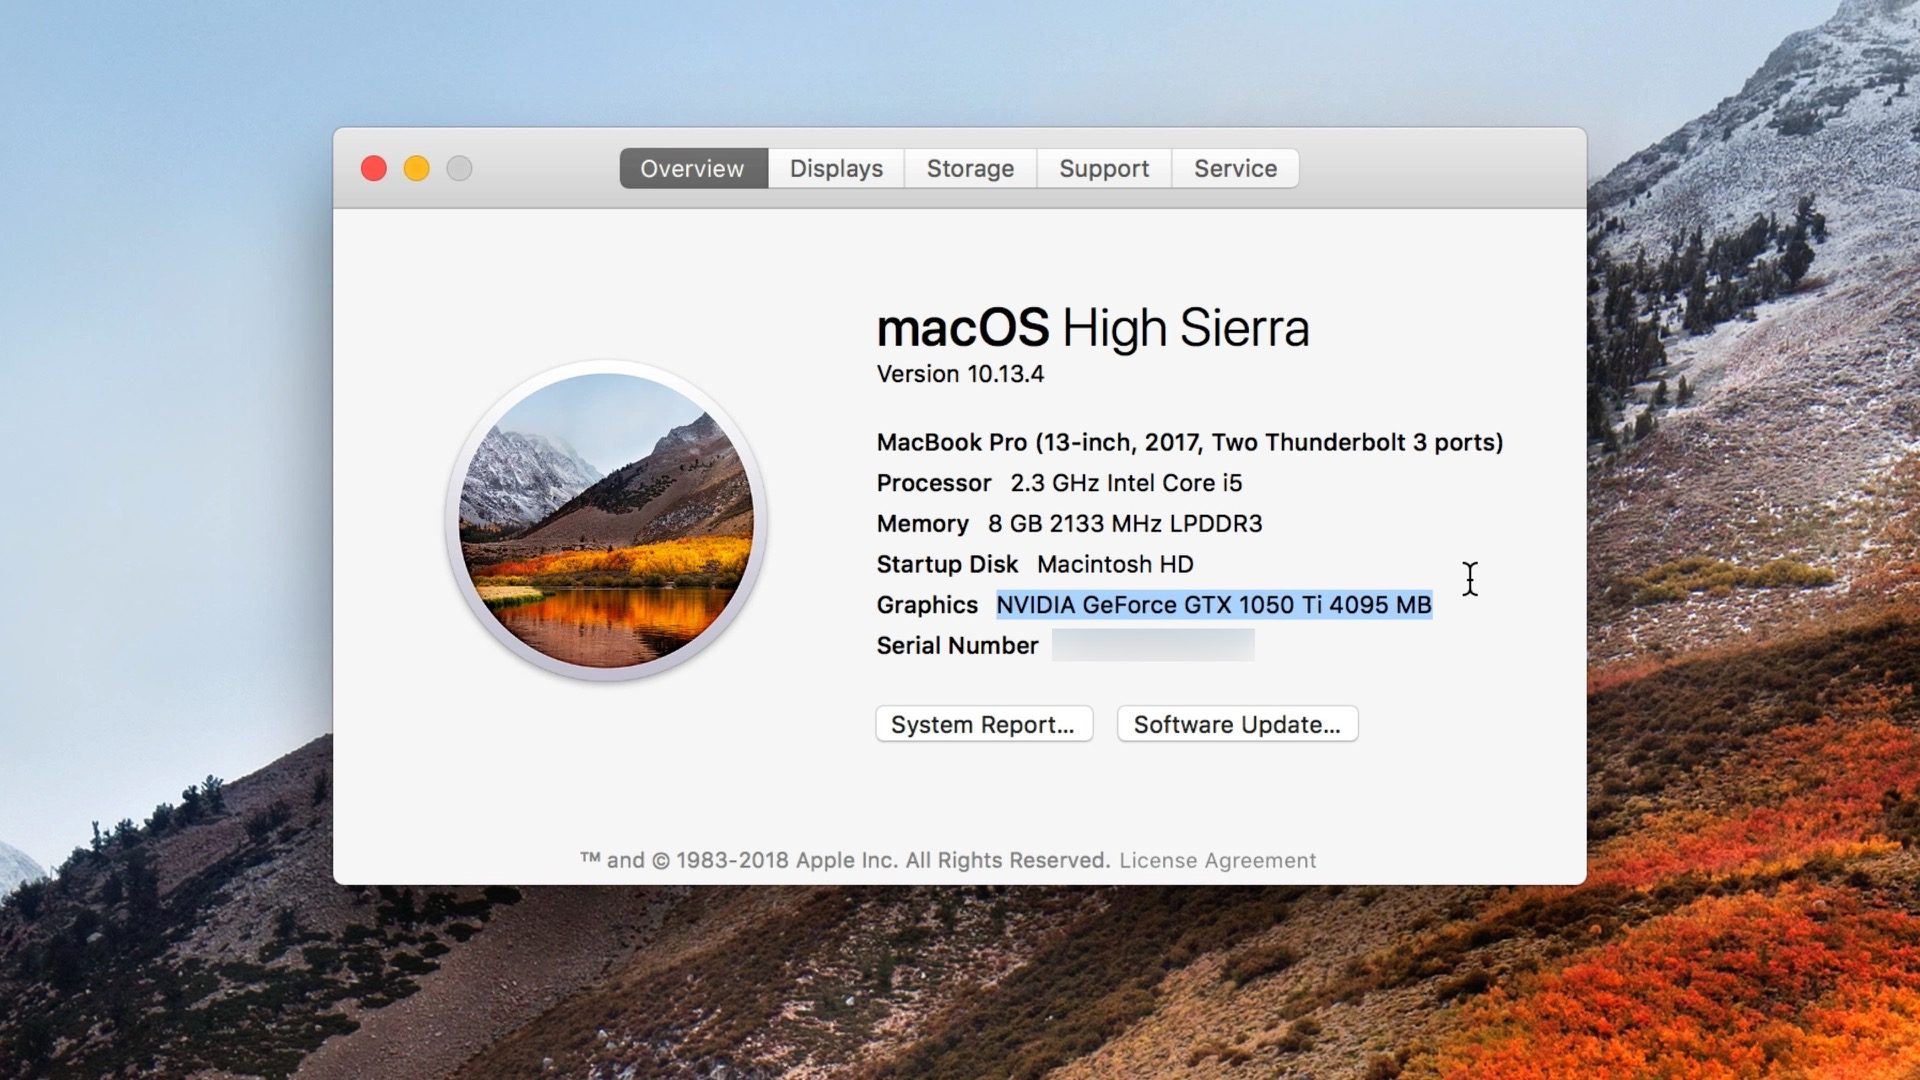
Task: Click the Software Update button
Action: 1237,724
